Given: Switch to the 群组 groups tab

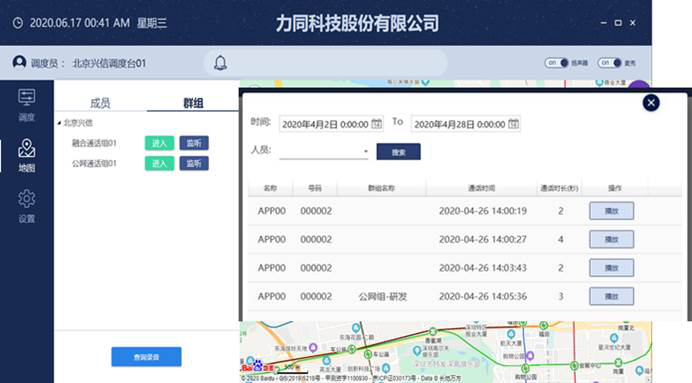Looking at the screenshot, I should coord(193,103).
